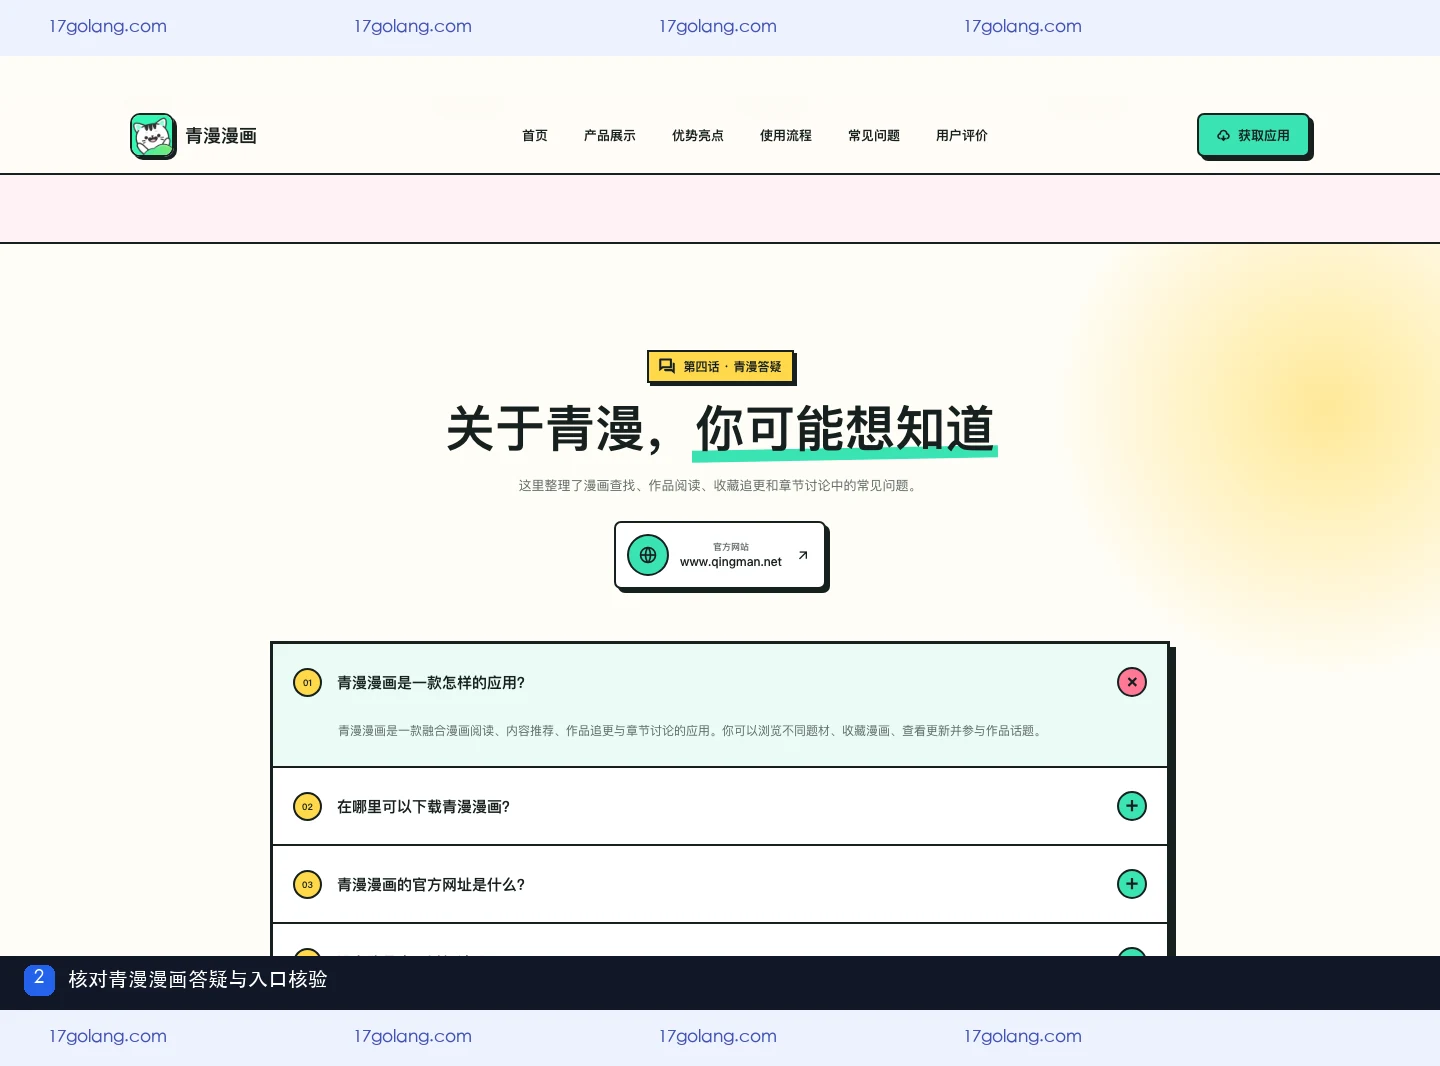Open the 首页 nav item

click(535, 136)
